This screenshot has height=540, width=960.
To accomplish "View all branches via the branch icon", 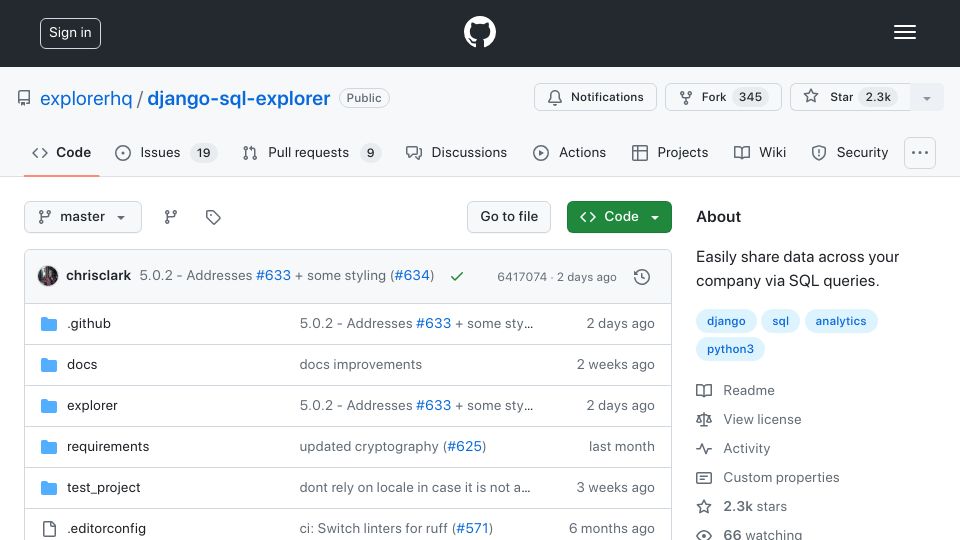I will [171, 217].
